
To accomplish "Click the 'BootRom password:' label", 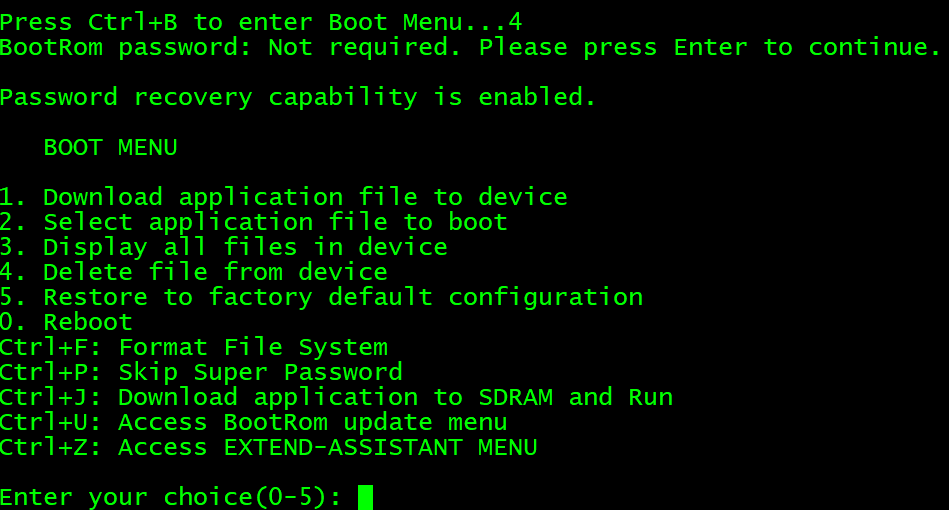I will [125, 47].
